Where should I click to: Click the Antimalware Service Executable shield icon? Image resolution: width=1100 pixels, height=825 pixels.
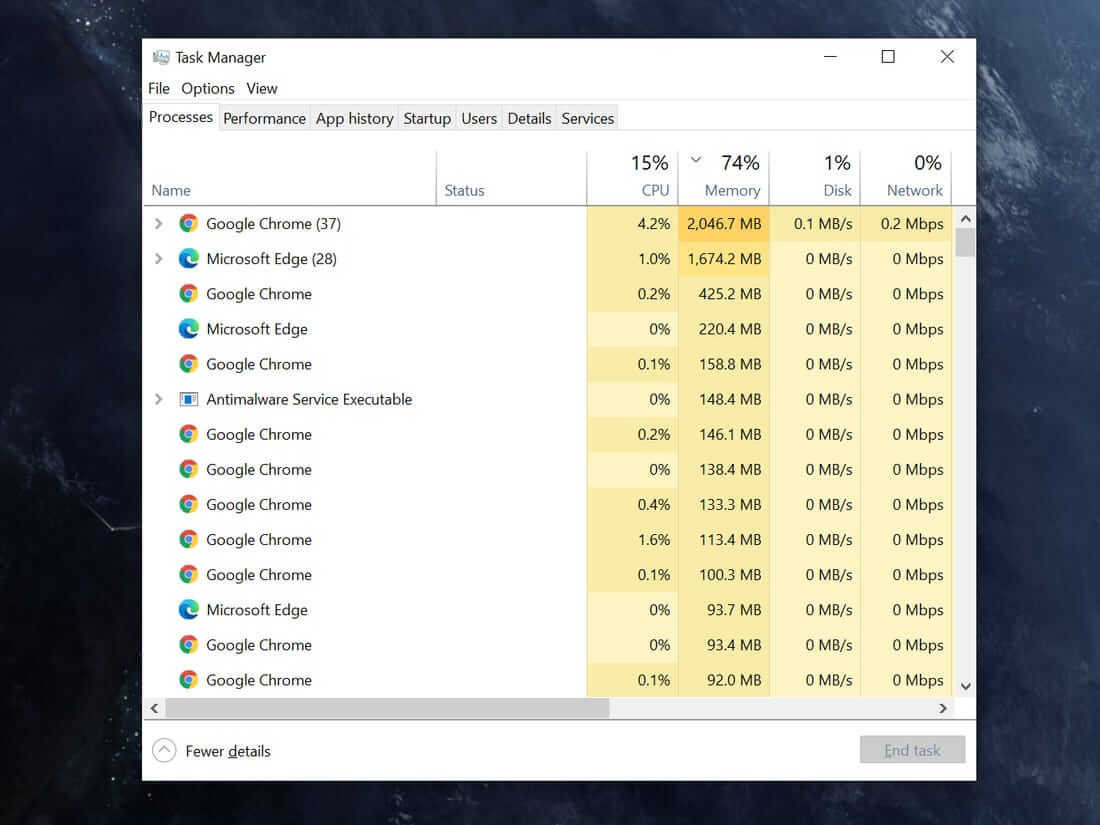(188, 399)
